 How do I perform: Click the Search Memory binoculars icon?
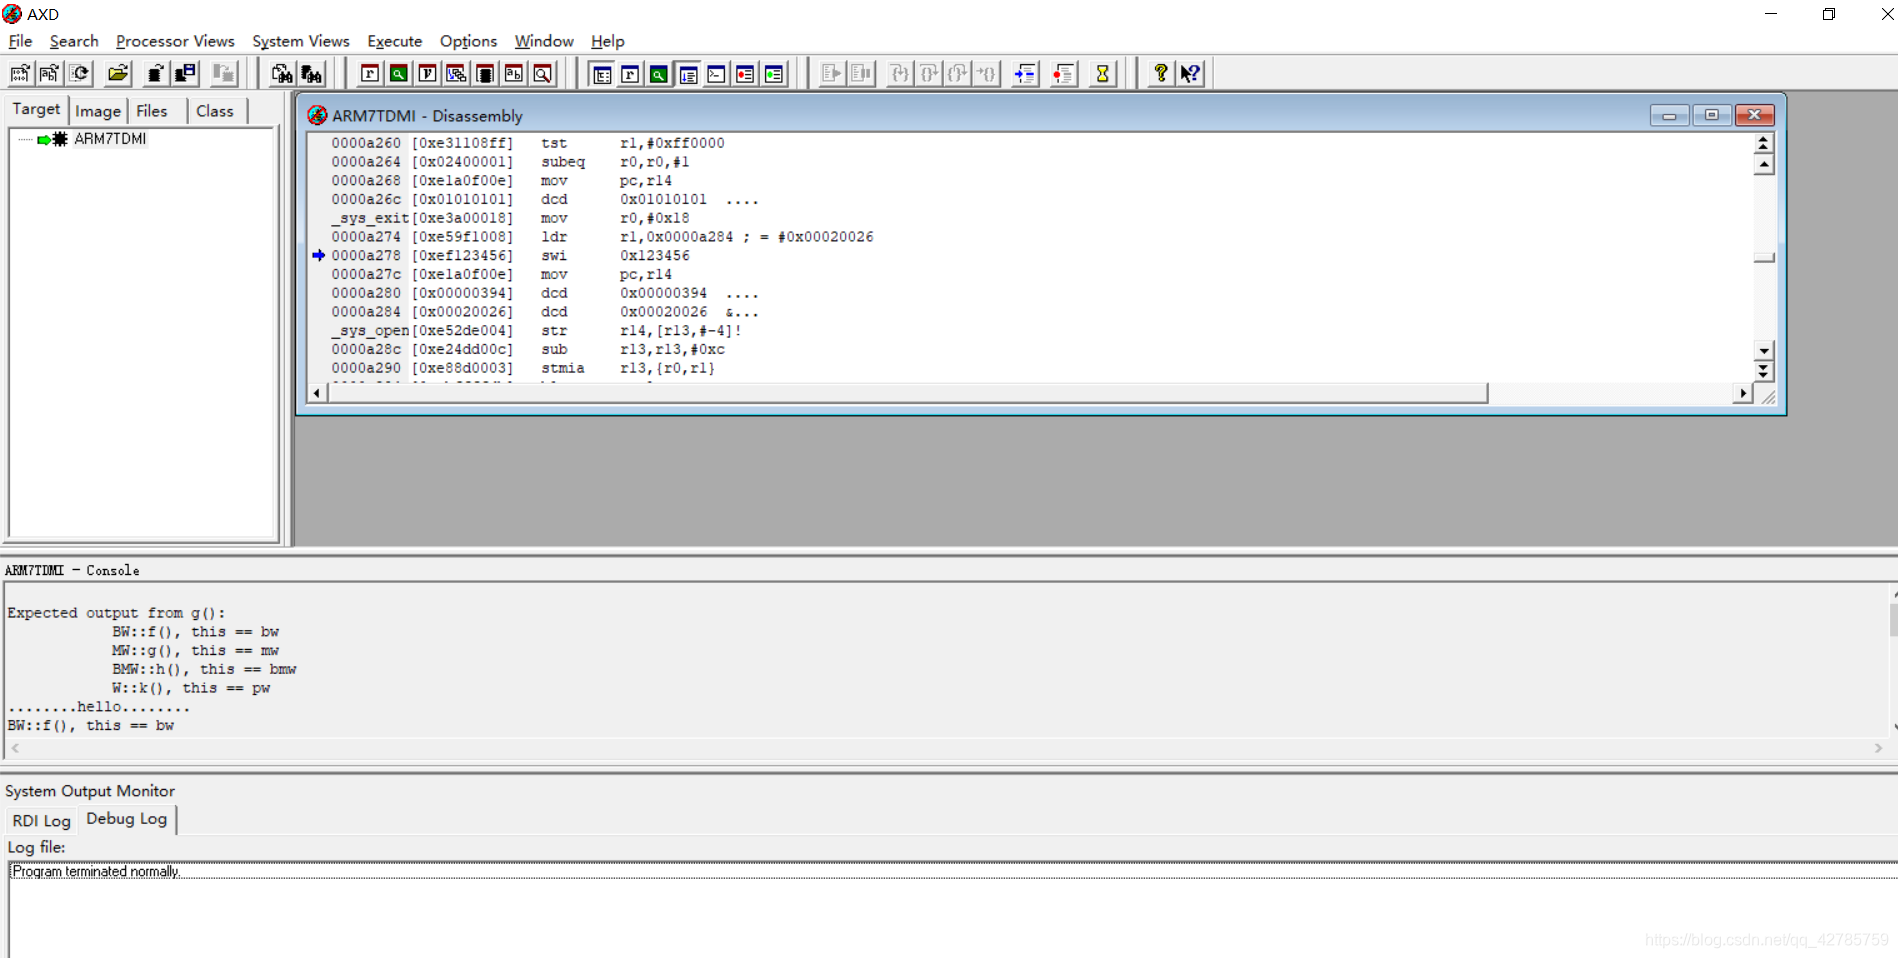[312, 73]
